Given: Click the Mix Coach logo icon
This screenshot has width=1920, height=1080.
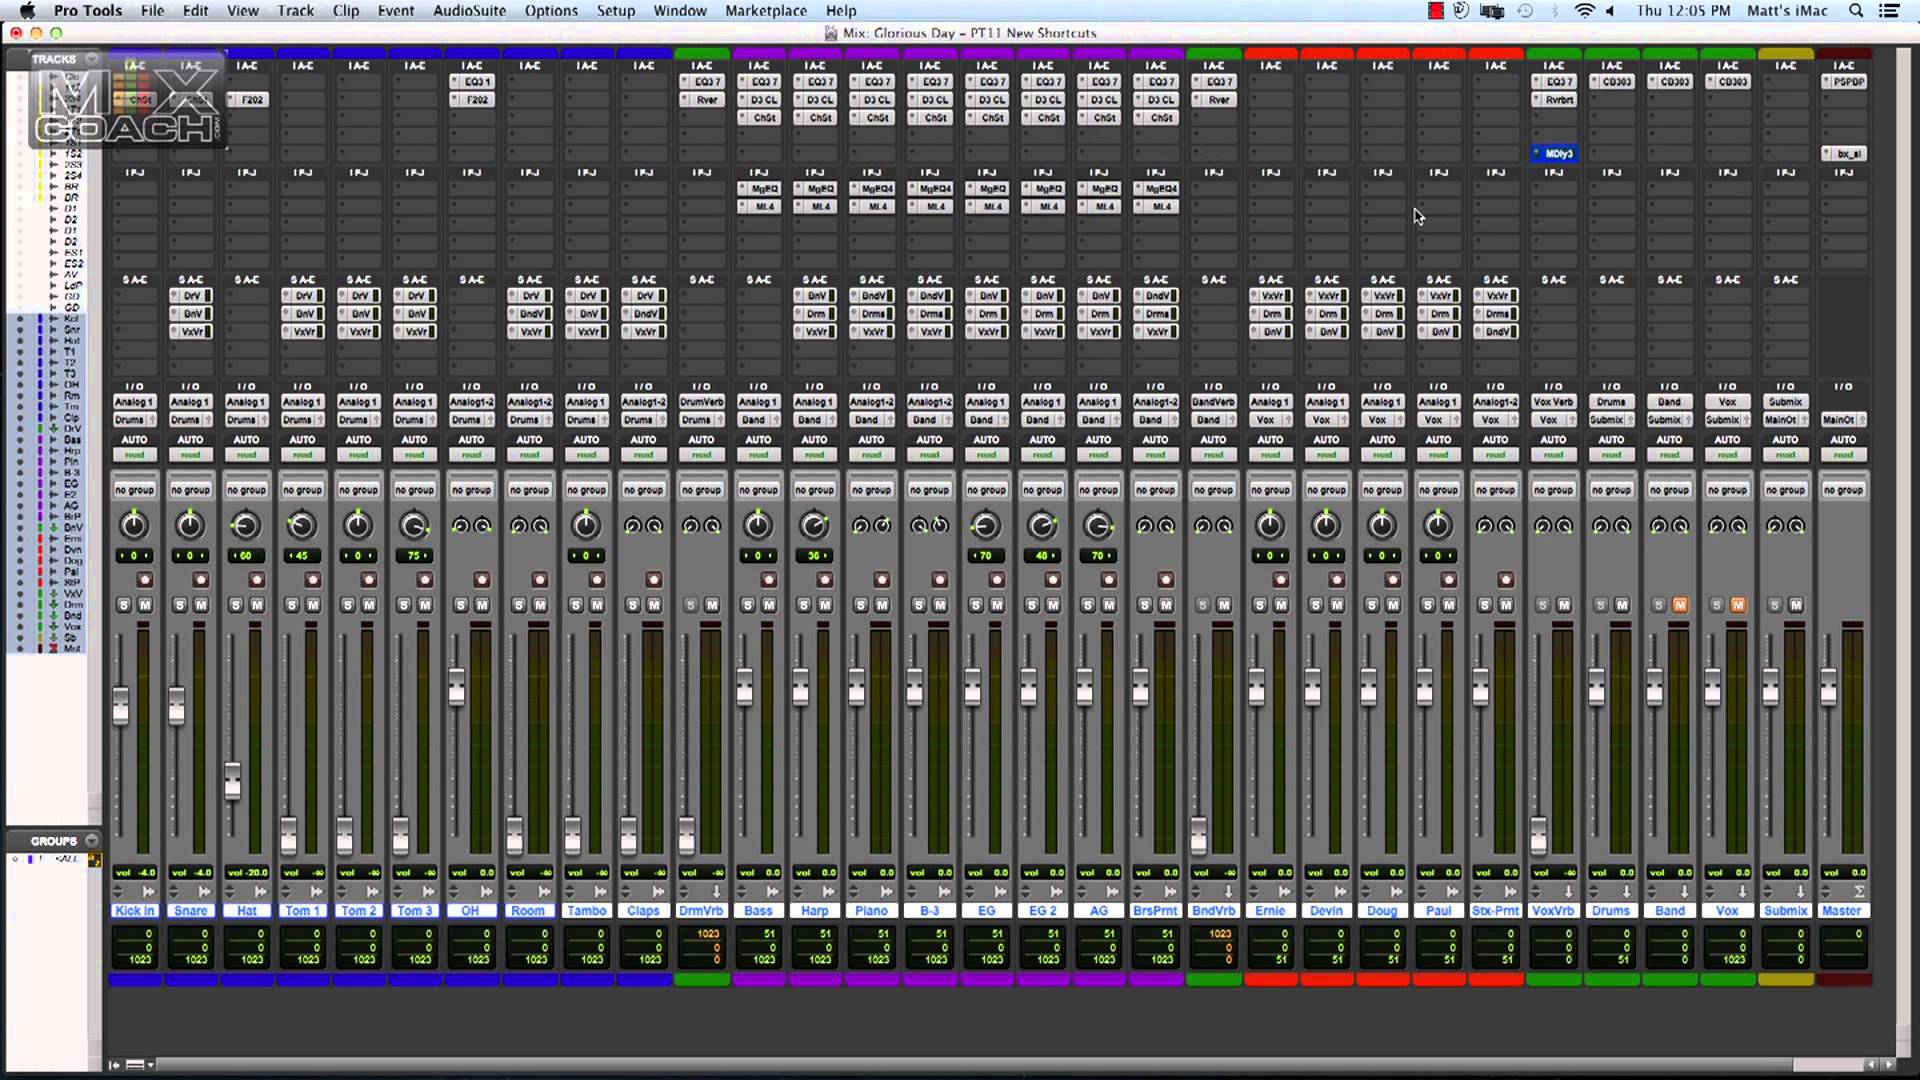Looking at the screenshot, I should tap(125, 103).
